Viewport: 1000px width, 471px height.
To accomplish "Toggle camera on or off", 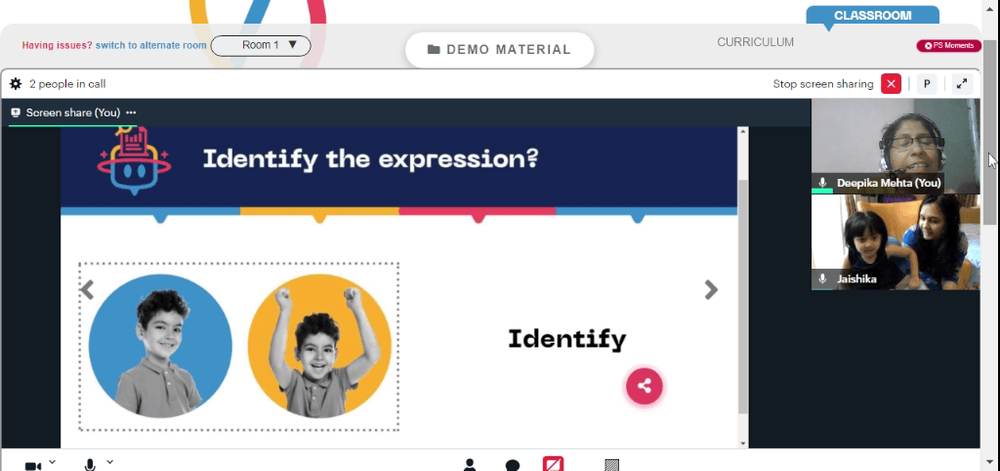I will [33, 466].
